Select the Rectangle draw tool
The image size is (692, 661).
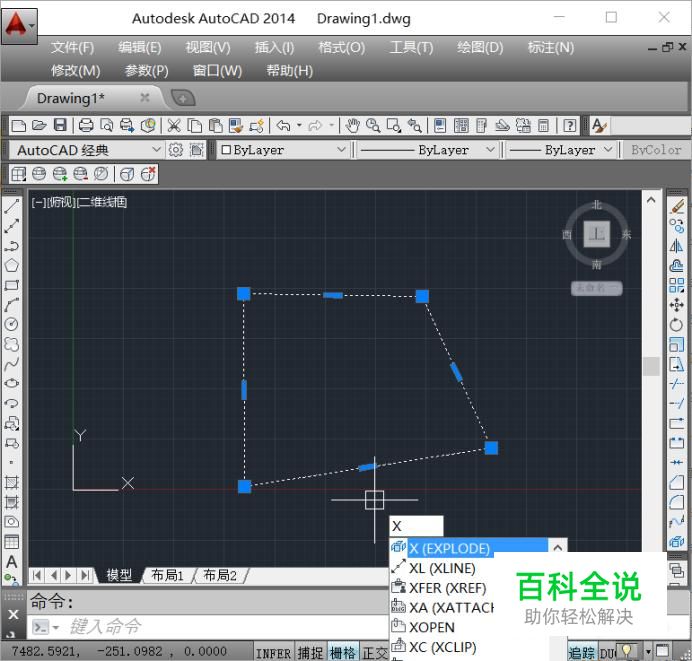(x=11, y=285)
